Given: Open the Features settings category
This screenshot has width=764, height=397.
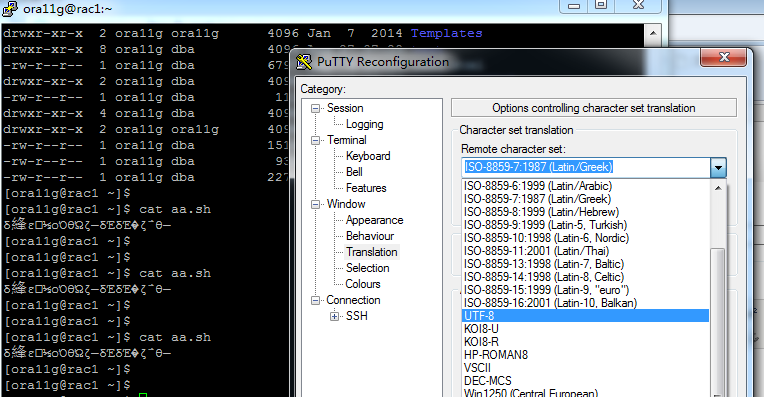Looking at the screenshot, I should (x=366, y=188).
